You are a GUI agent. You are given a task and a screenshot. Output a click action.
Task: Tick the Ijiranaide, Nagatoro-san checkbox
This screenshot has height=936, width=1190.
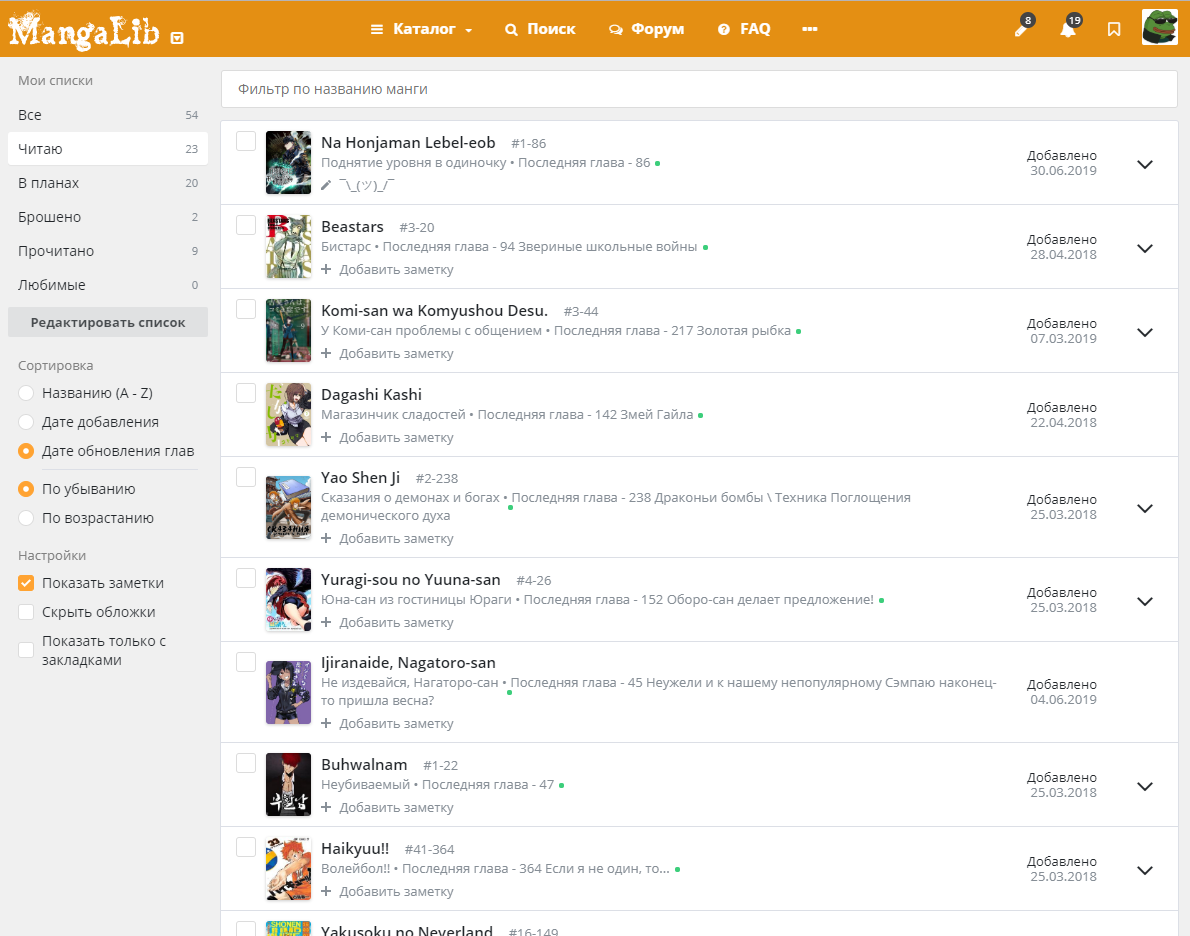[x=246, y=662]
